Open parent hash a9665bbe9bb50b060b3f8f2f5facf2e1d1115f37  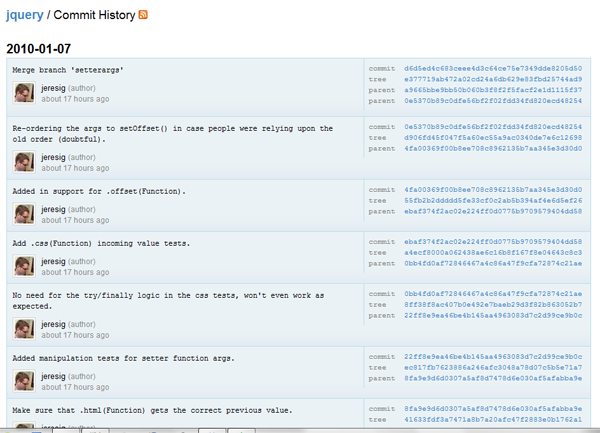pyautogui.click(x=493, y=90)
